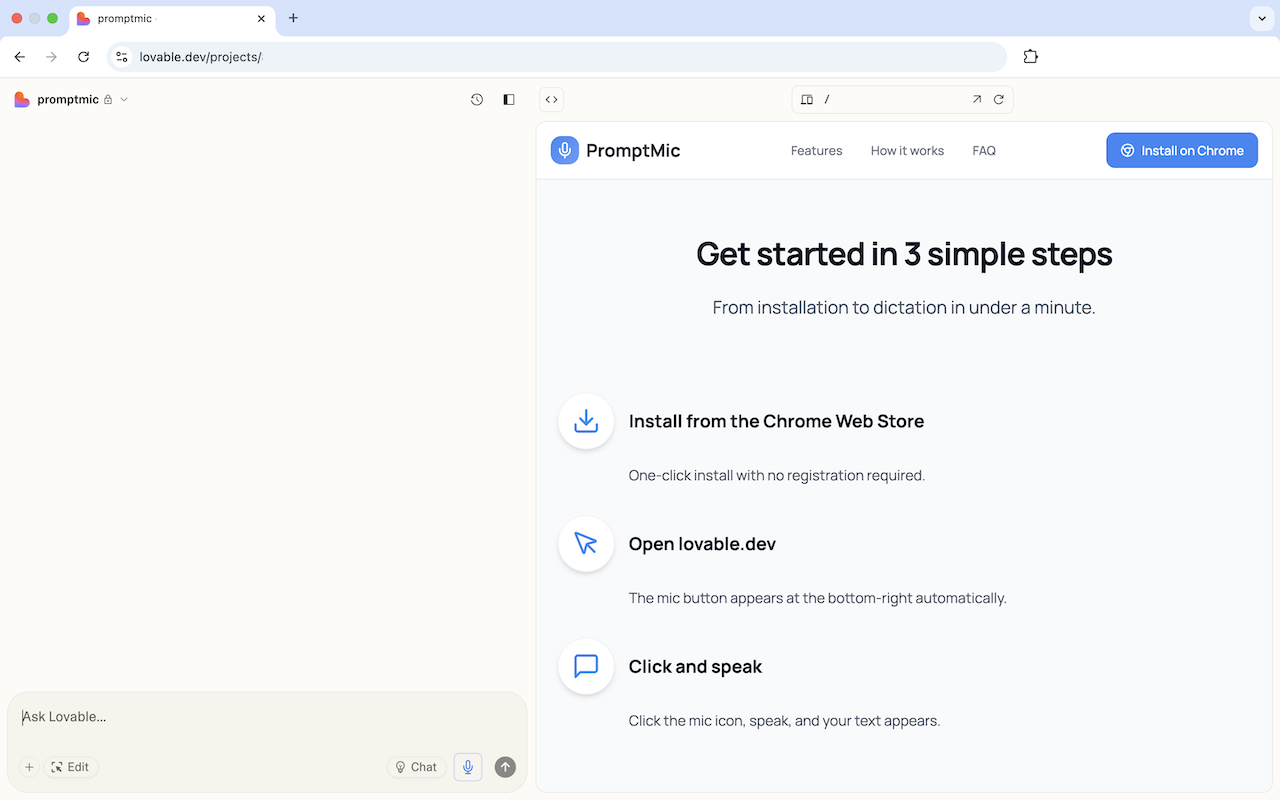Go to the How it works nav link

click(x=907, y=151)
